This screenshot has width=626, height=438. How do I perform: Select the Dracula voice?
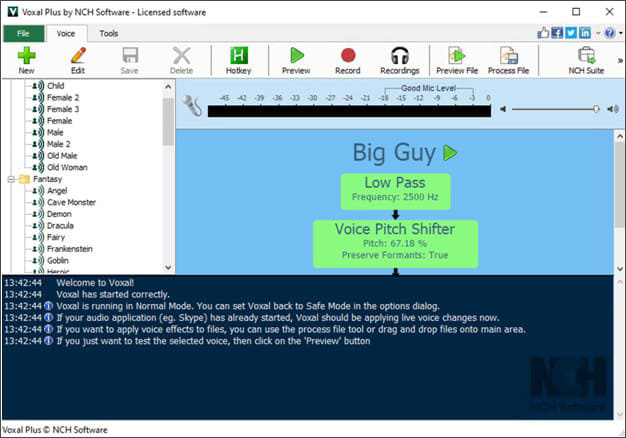60,226
